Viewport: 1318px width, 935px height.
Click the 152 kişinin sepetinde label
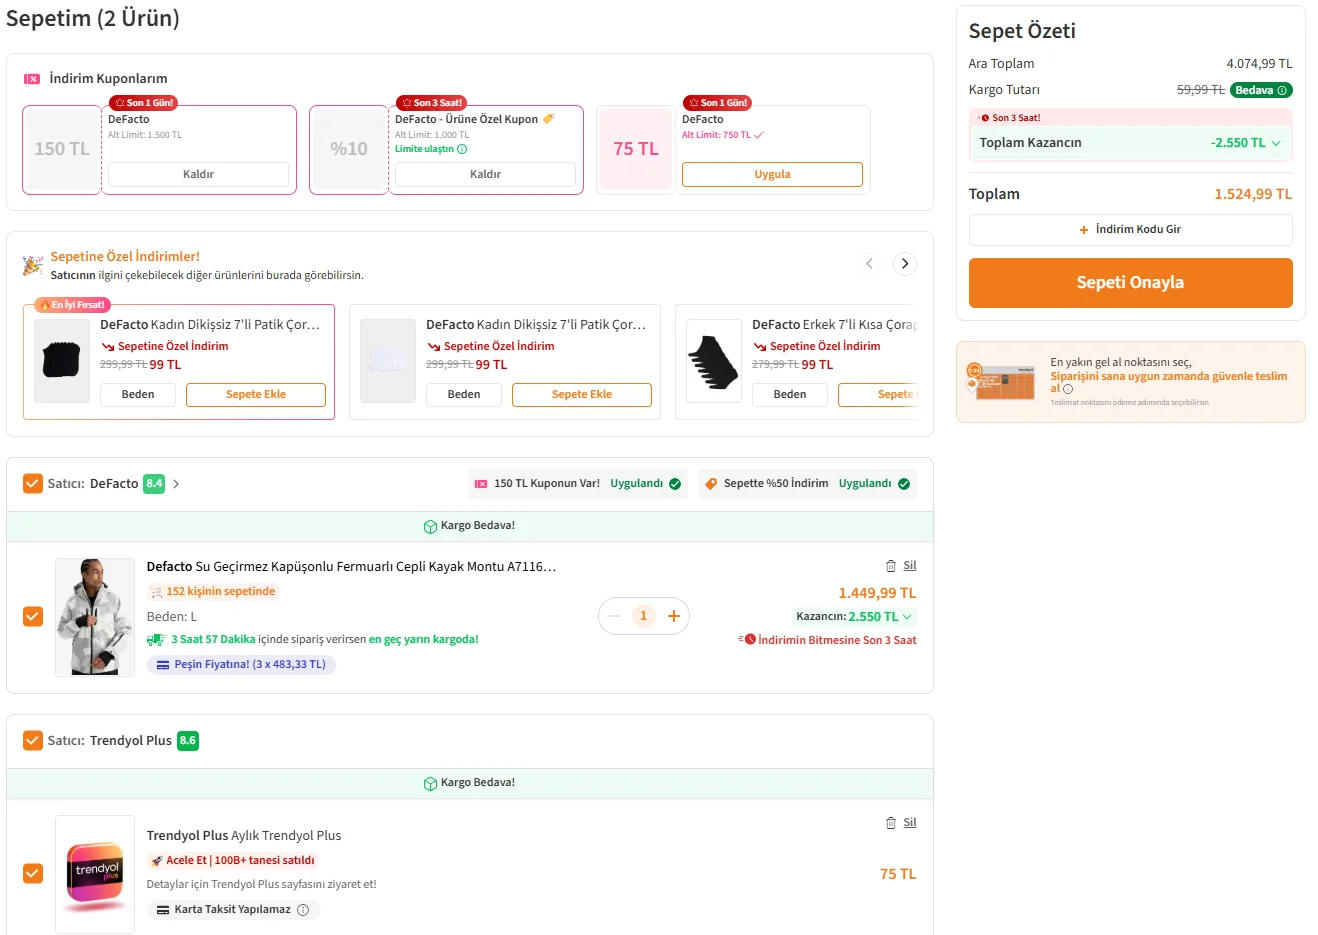pos(212,592)
